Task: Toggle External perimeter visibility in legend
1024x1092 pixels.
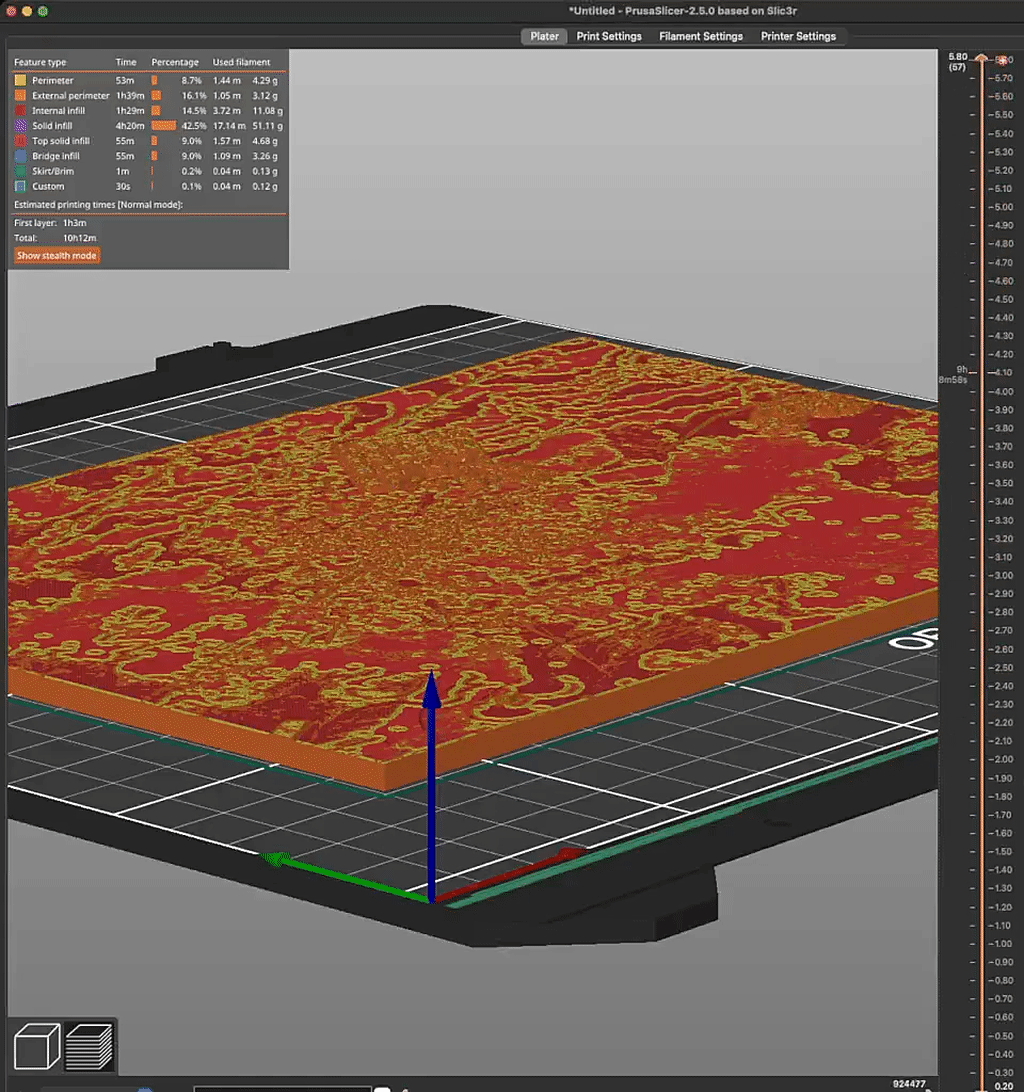Action: (x=20, y=96)
